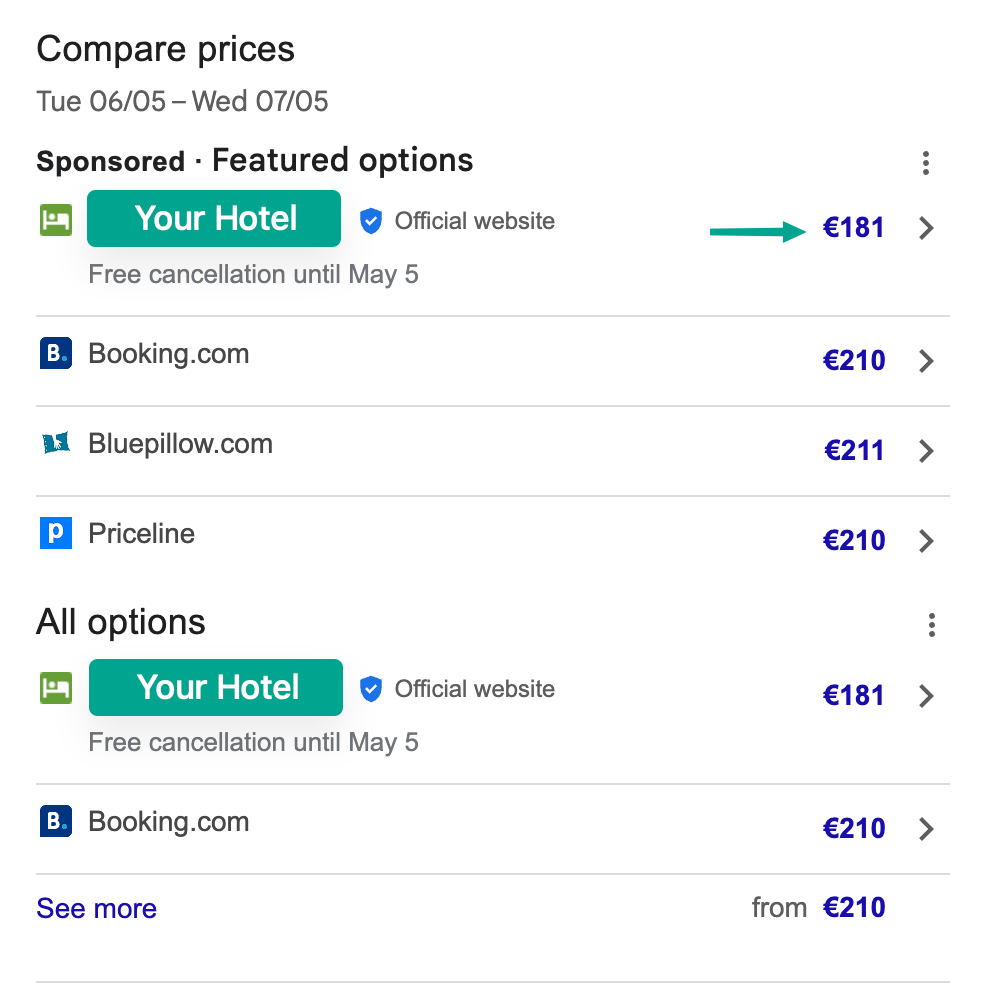Click the Booking.com logo icon under Featured options
Screen dimensions: 1000x1008
56,354
